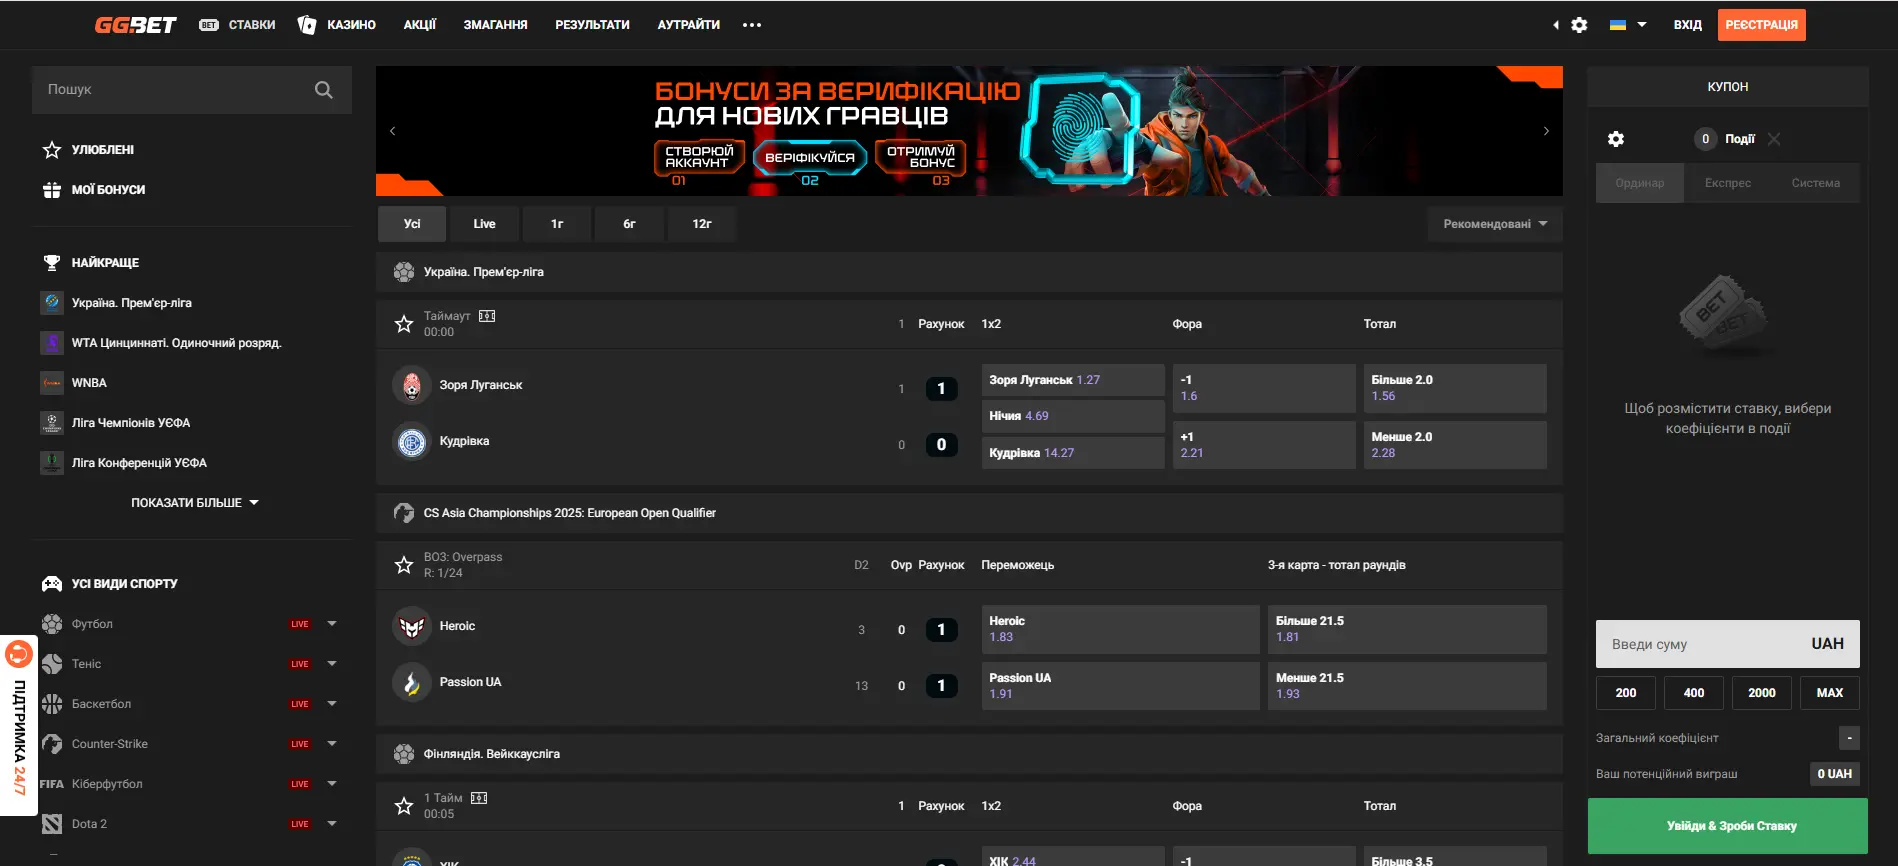Screen dimensions: 1898x866
Task: Favorite the Heroic vs Passion UA match
Action: [x=404, y=565]
